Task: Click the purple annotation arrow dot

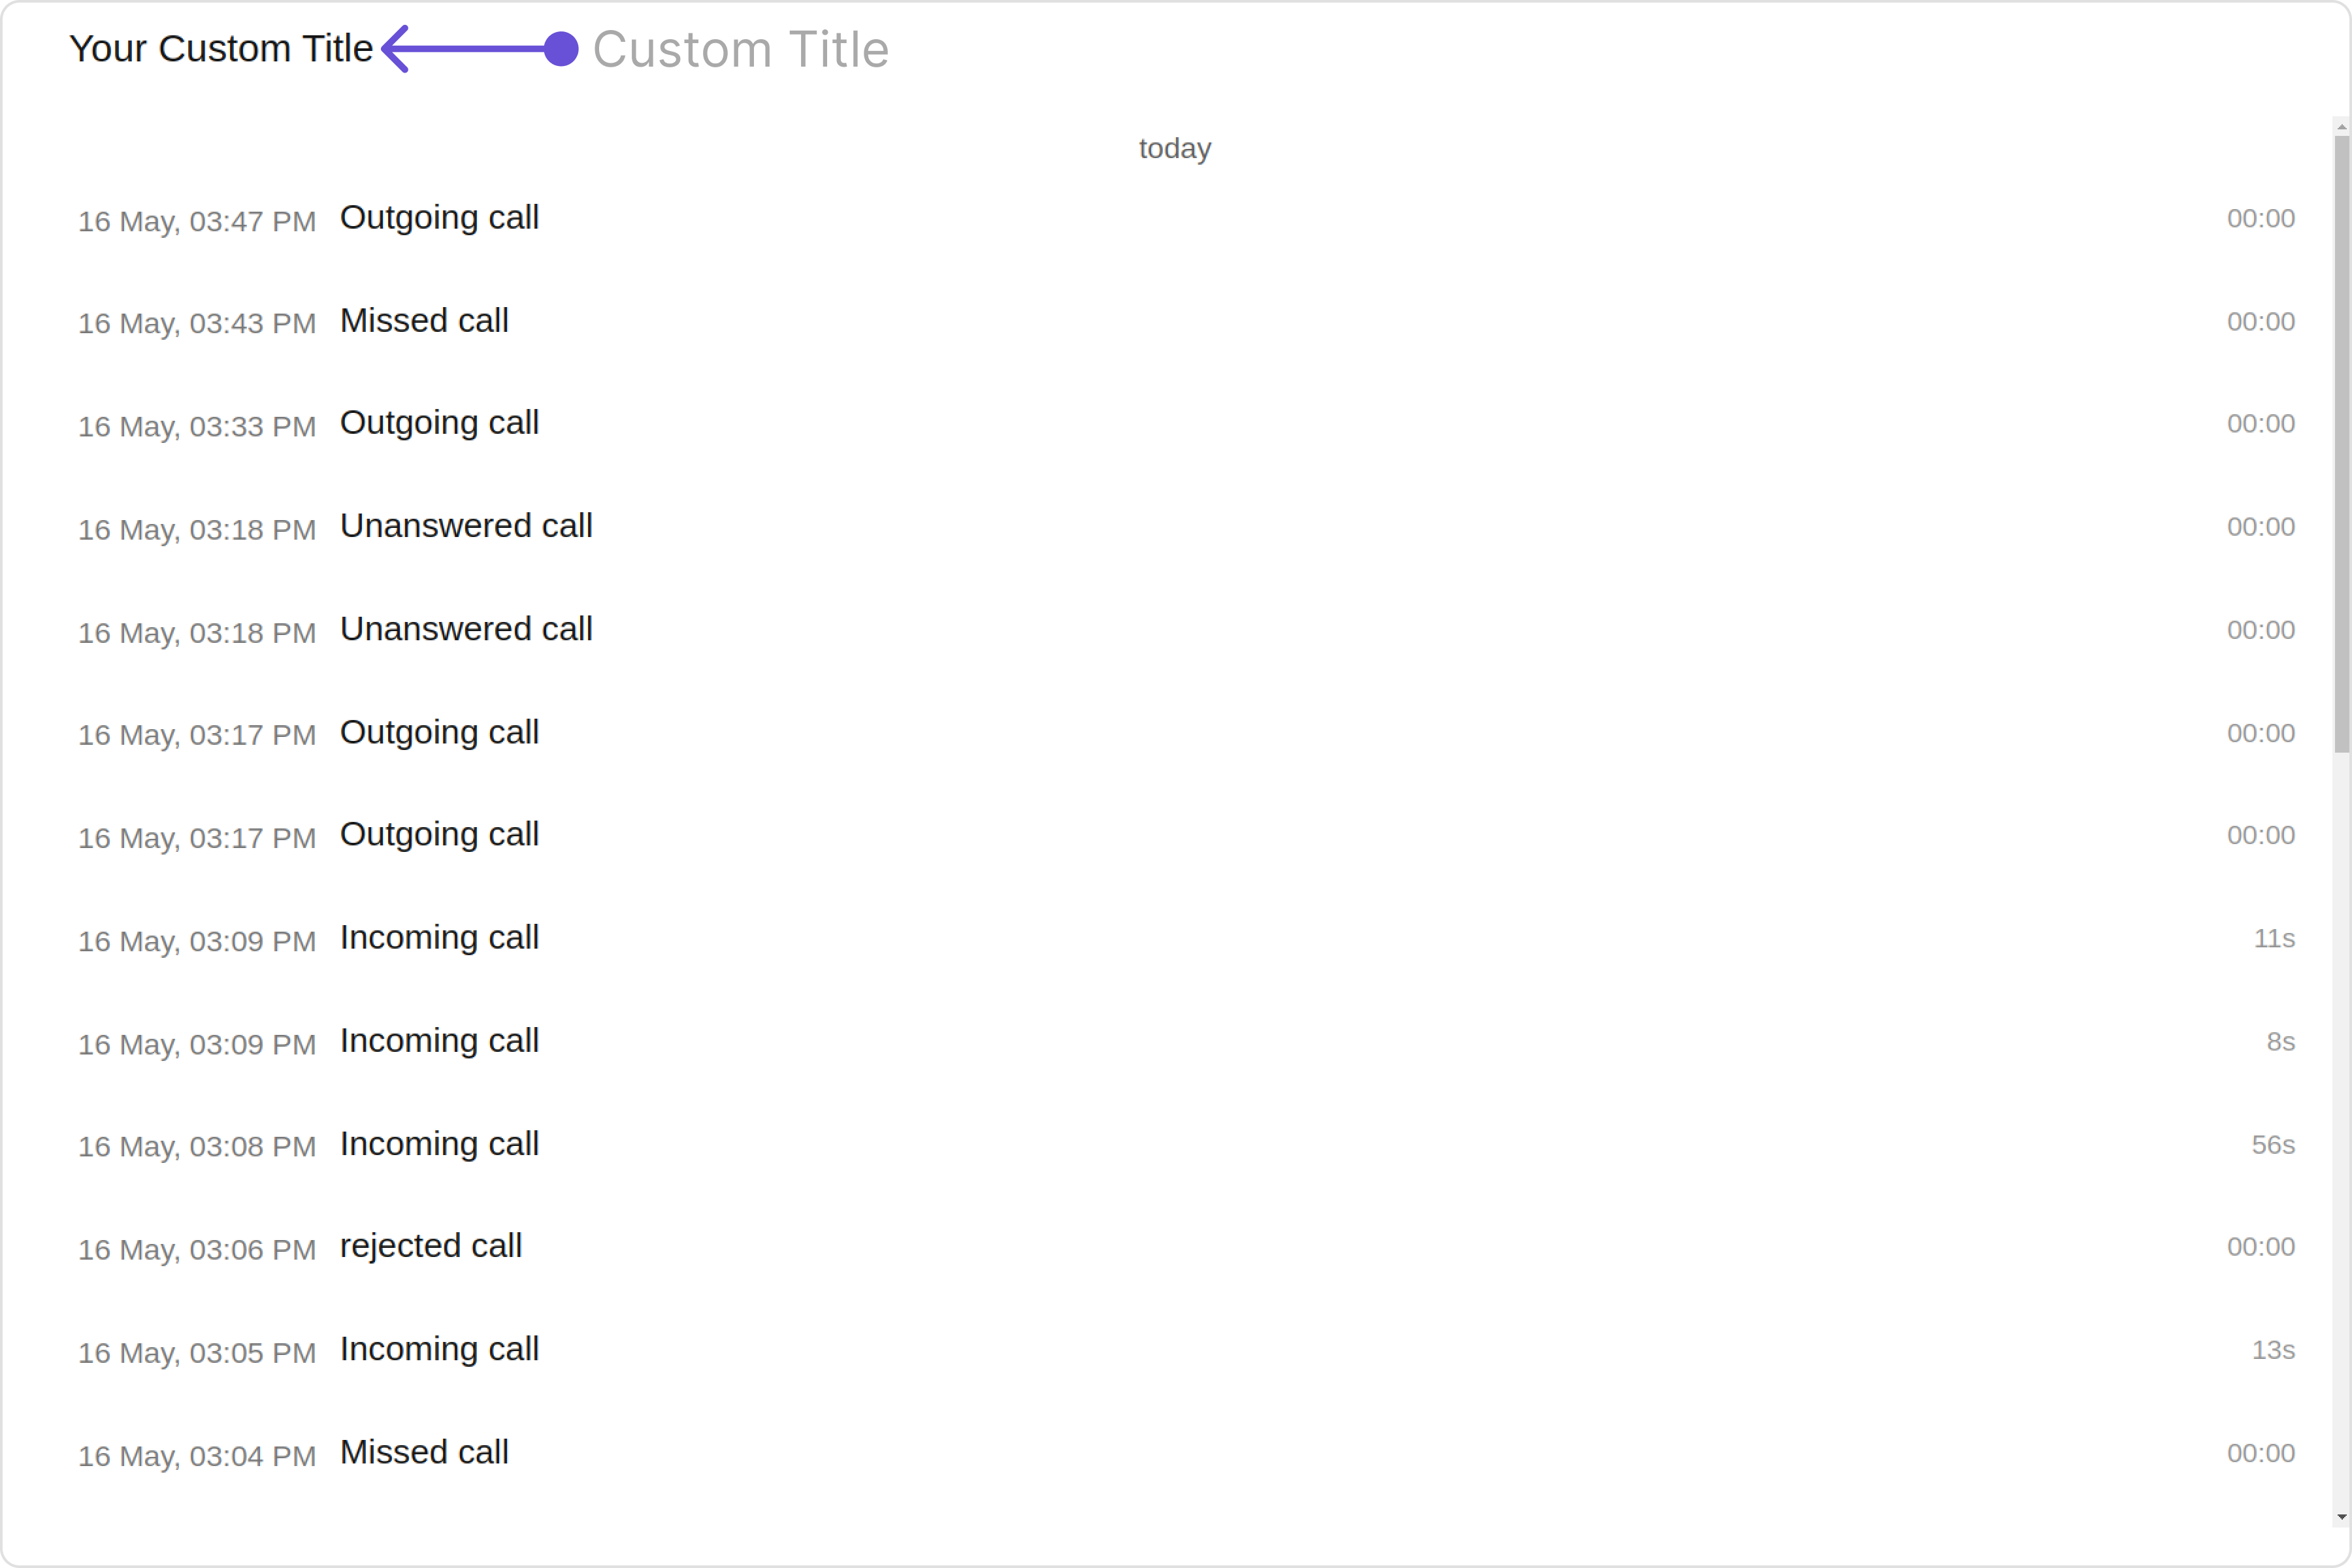Action: pos(561,49)
